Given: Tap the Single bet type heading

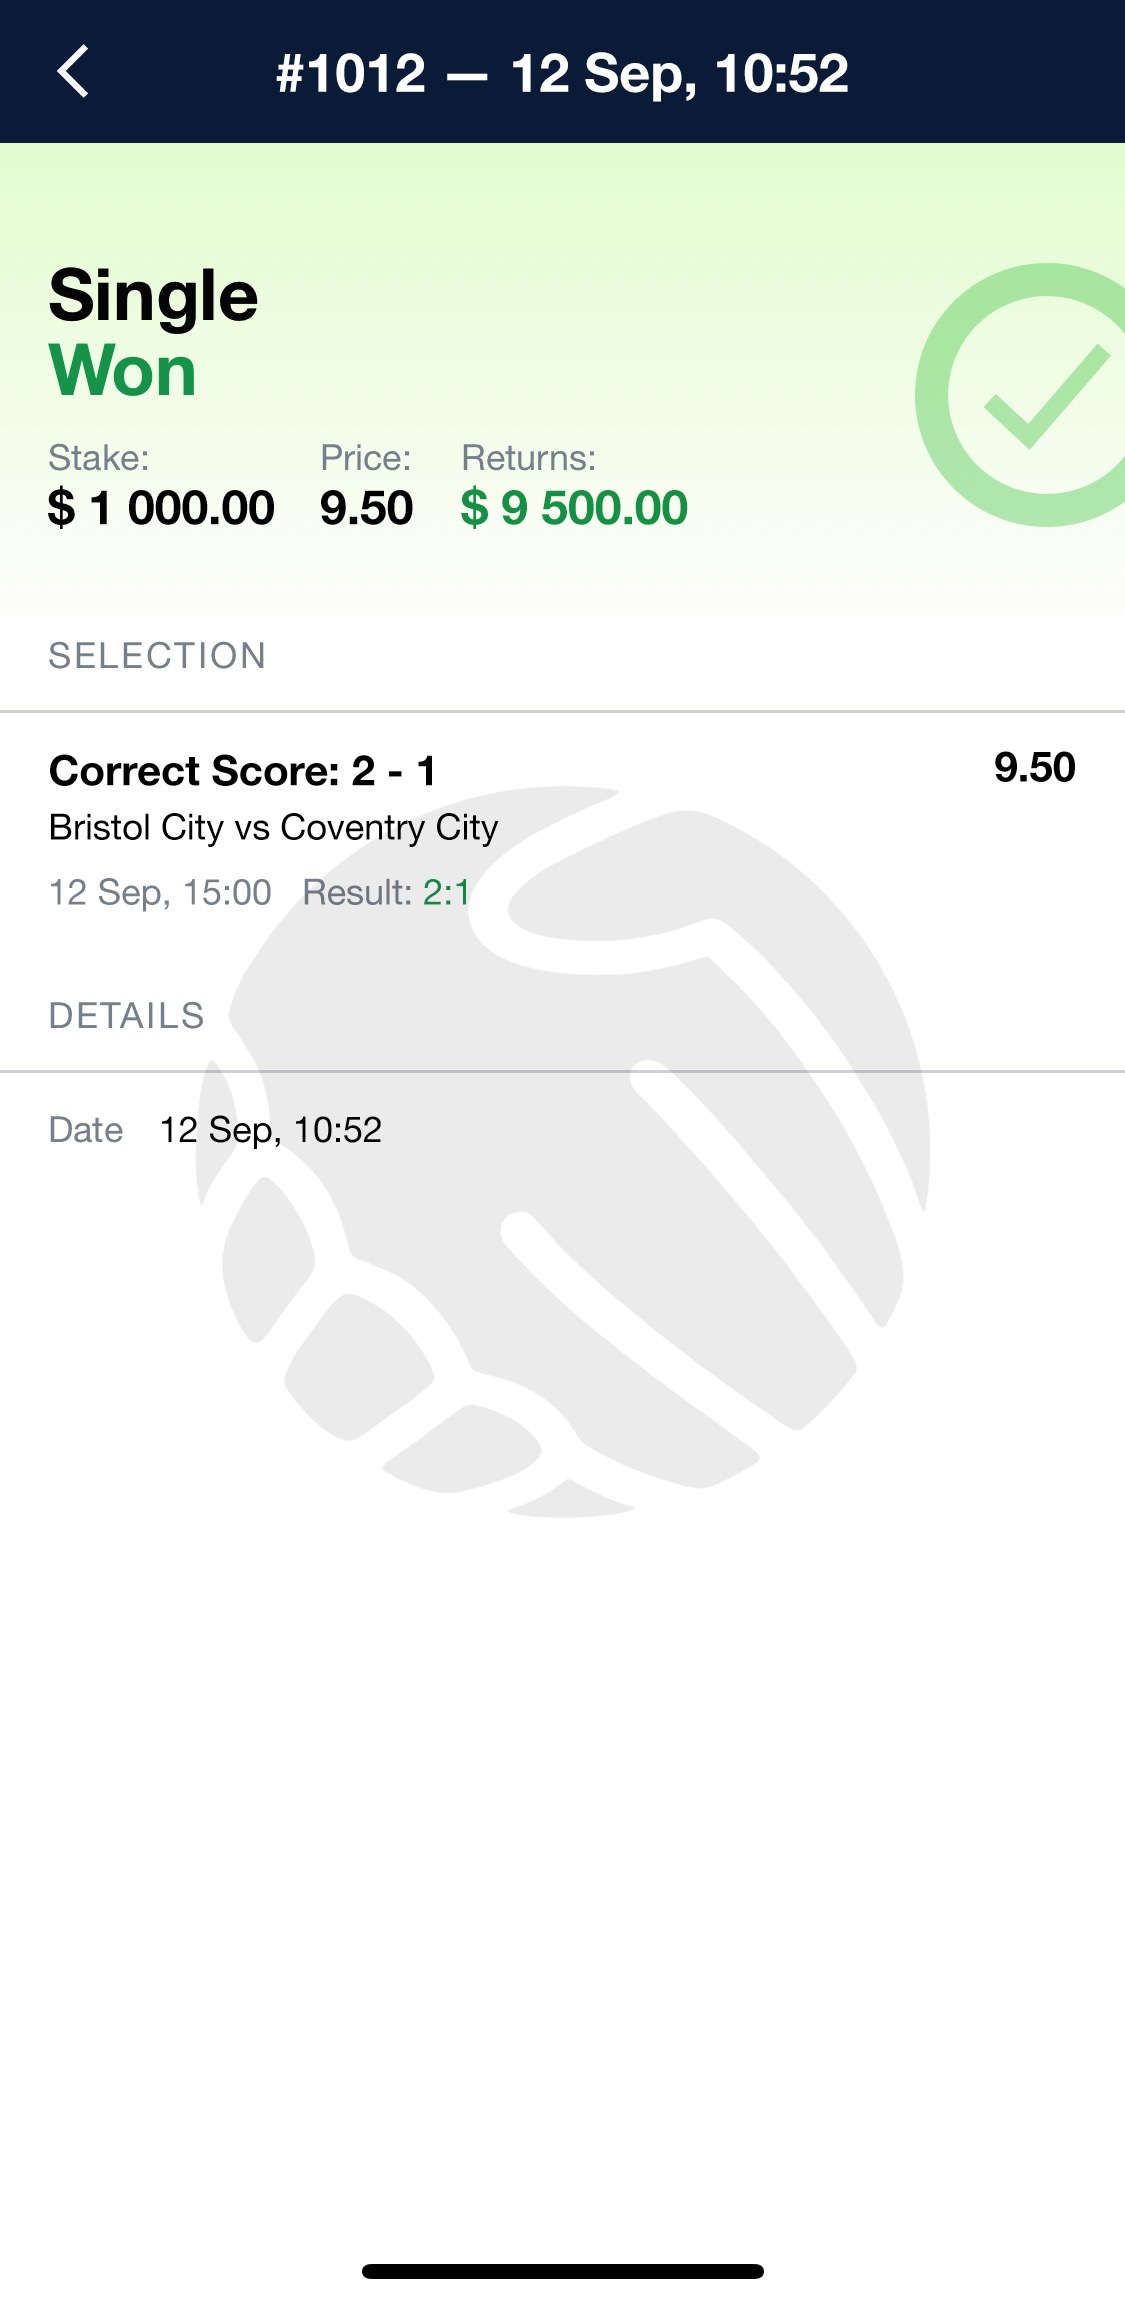Looking at the screenshot, I should click(153, 297).
